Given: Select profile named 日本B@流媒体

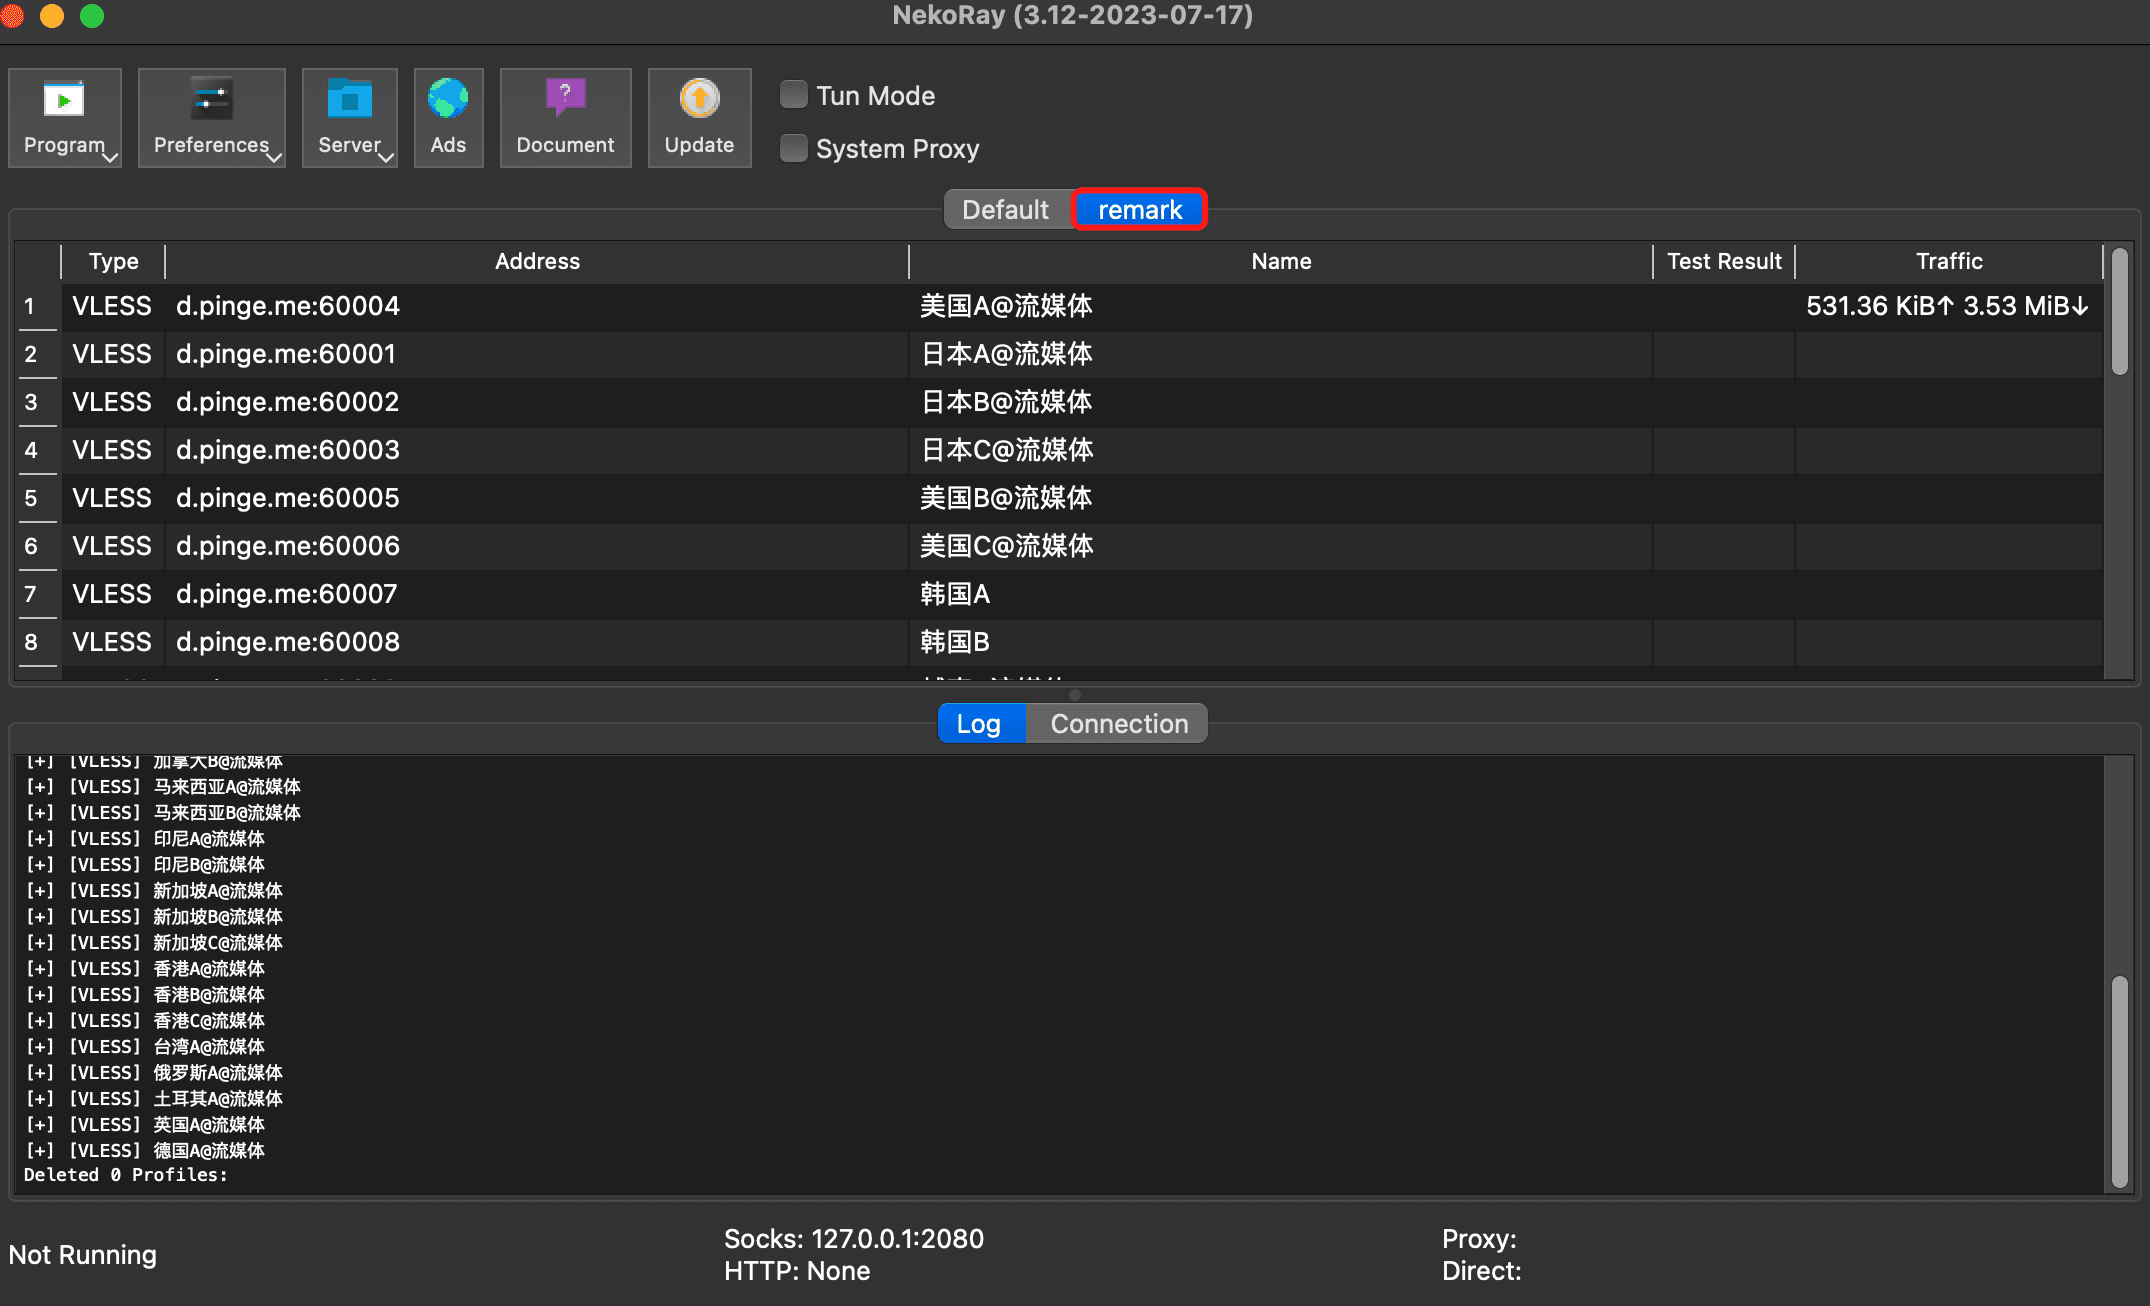Looking at the screenshot, I should pos(1006,402).
